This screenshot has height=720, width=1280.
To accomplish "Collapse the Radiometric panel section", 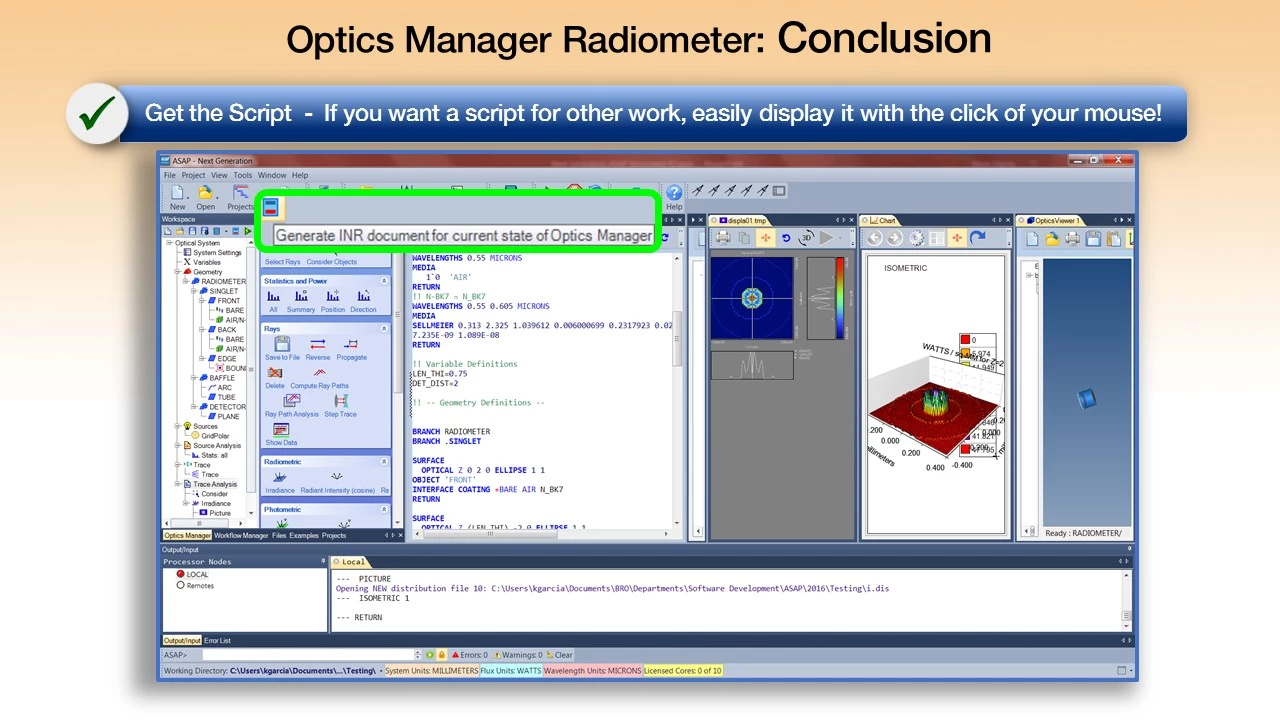I will pyautogui.click(x=385, y=462).
